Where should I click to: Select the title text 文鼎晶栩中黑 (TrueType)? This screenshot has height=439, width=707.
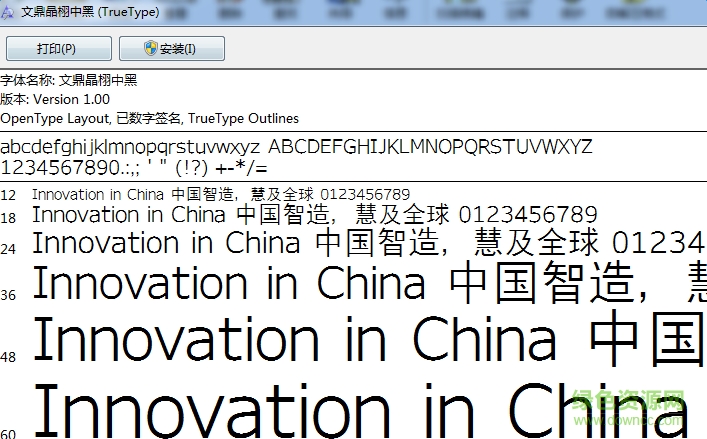90,12
